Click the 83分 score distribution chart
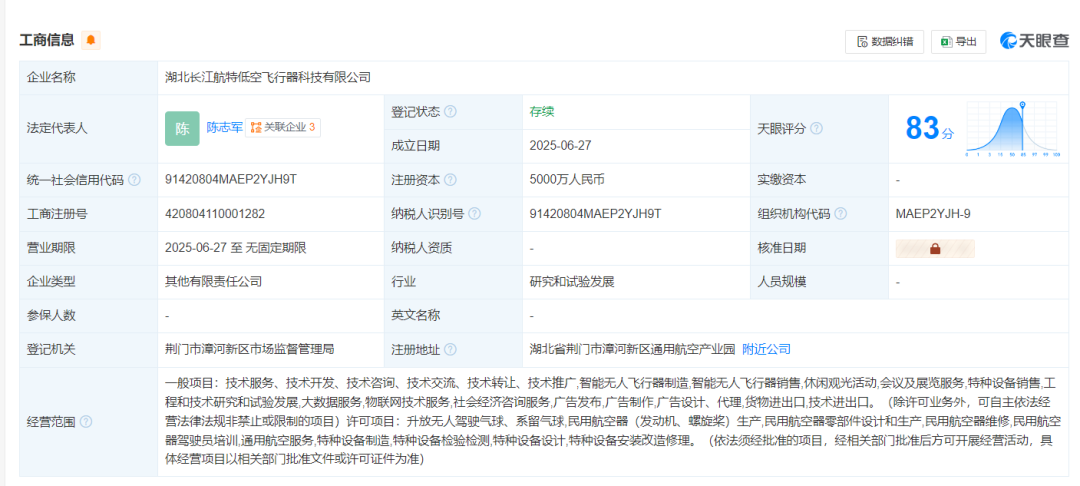Screen dimensions: 1080x486 pos(1013,130)
